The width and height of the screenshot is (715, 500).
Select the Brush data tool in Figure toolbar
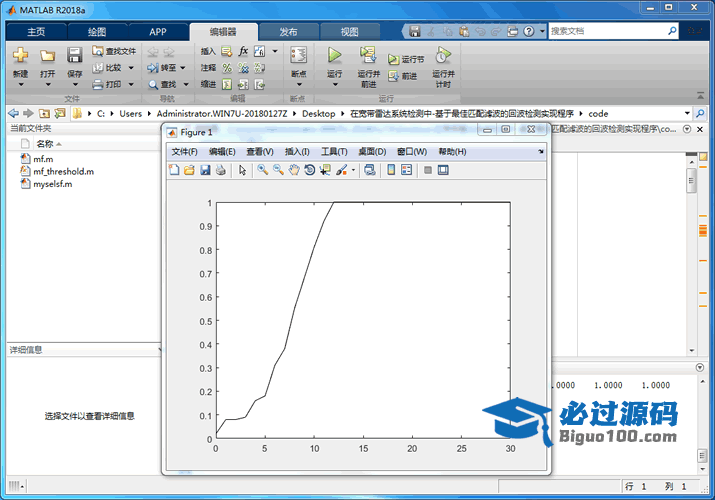pyautogui.click(x=341, y=170)
